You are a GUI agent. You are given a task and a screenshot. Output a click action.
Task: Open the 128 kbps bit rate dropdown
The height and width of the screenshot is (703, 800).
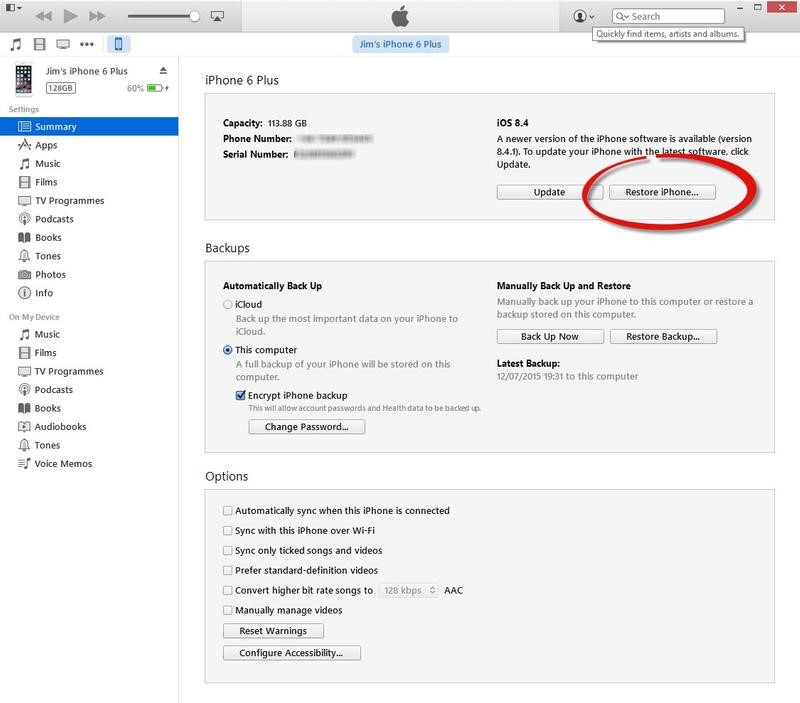409,590
